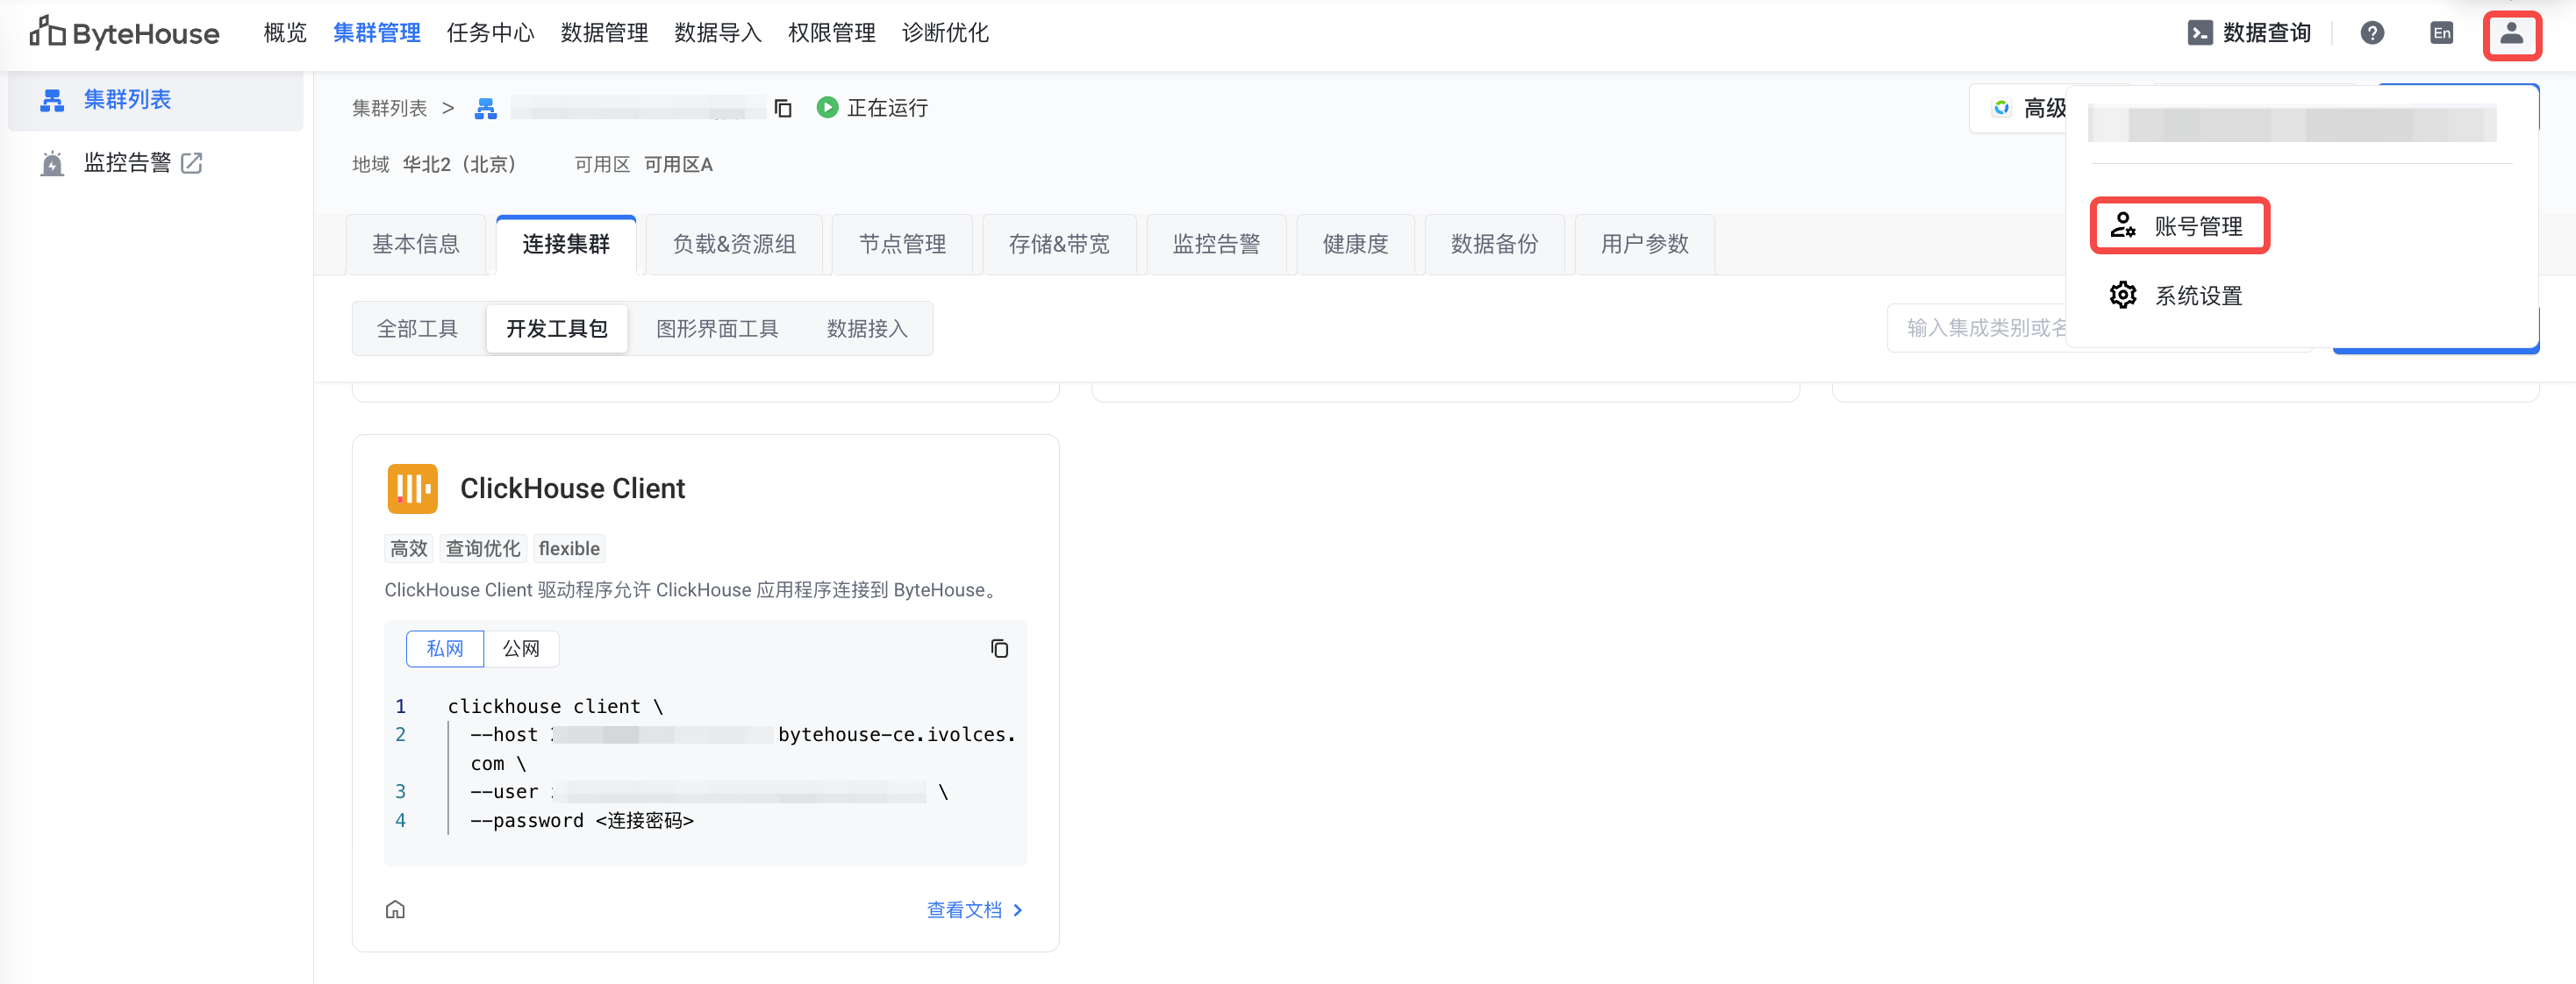Viewport: 2576px width, 984px height.
Task: Select the 私网 network option
Action: pyautogui.click(x=445, y=649)
